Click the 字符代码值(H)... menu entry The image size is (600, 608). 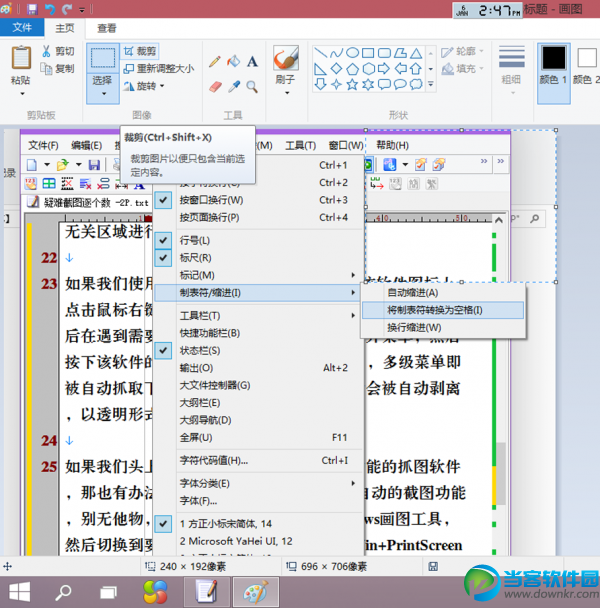pyautogui.click(x=259, y=460)
